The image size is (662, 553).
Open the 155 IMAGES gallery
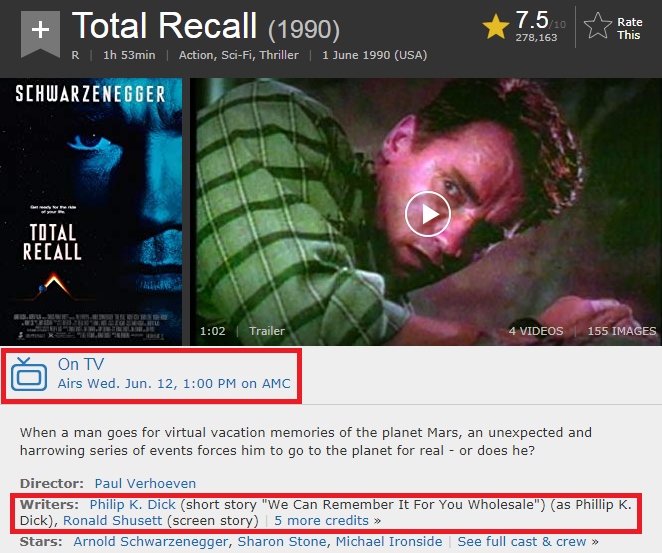tap(622, 331)
